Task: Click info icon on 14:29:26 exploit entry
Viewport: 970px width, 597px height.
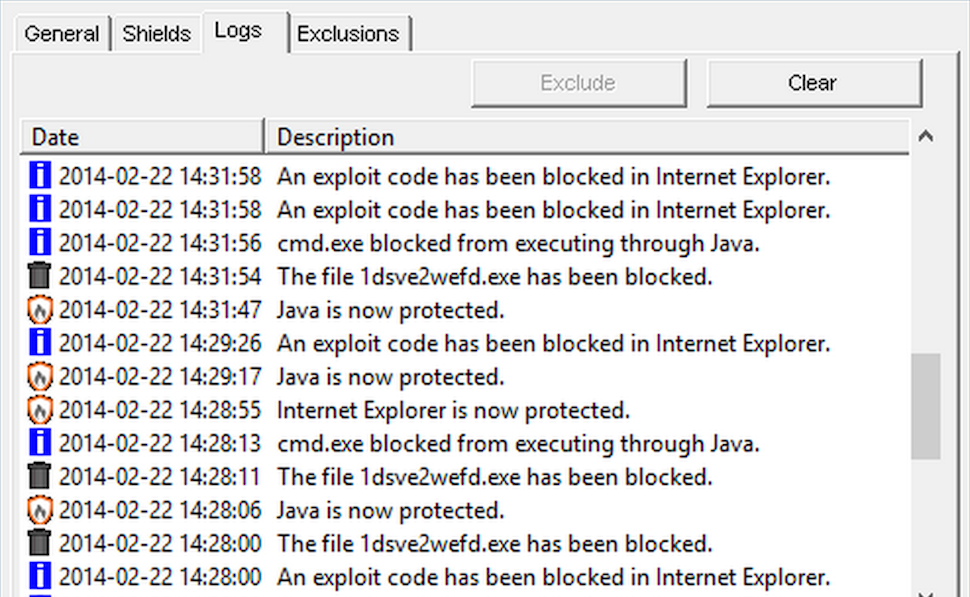Action: click(x=40, y=344)
